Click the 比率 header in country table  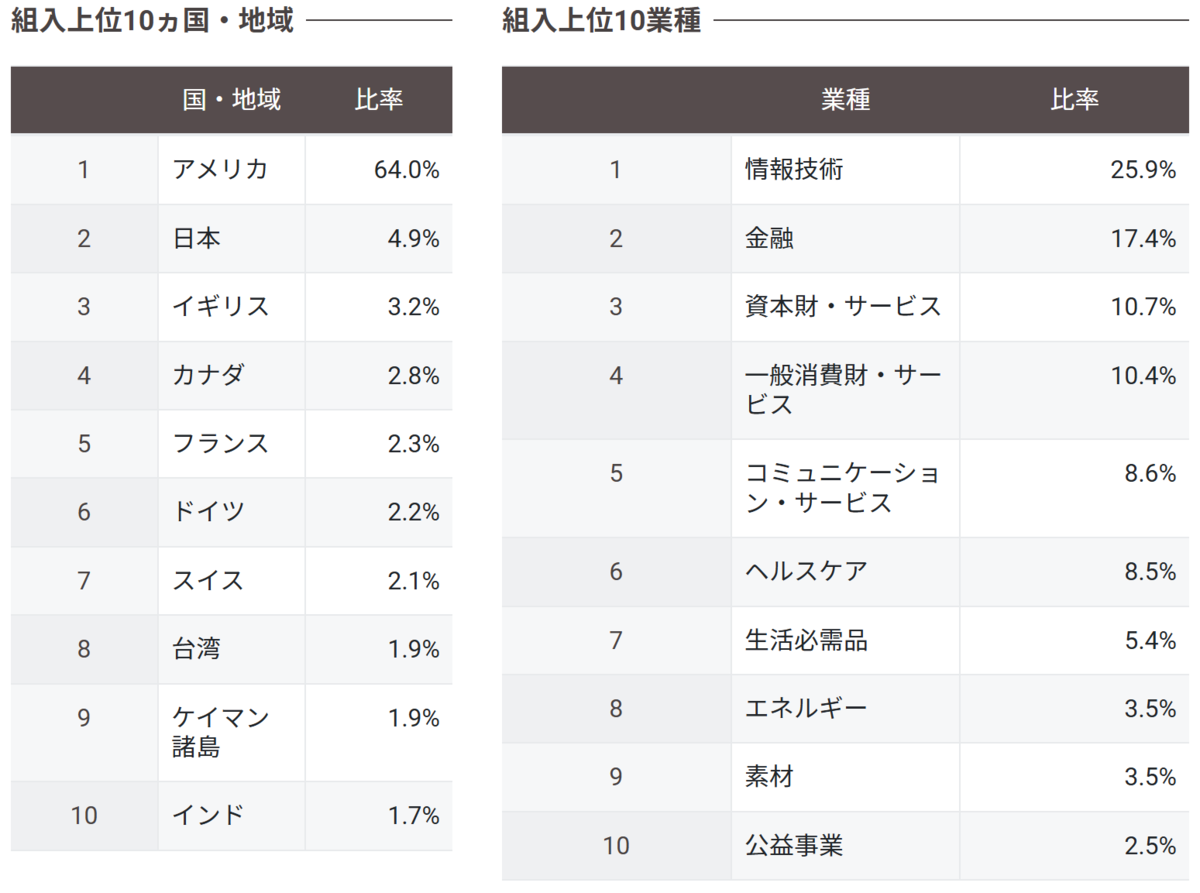pos(379,100)
